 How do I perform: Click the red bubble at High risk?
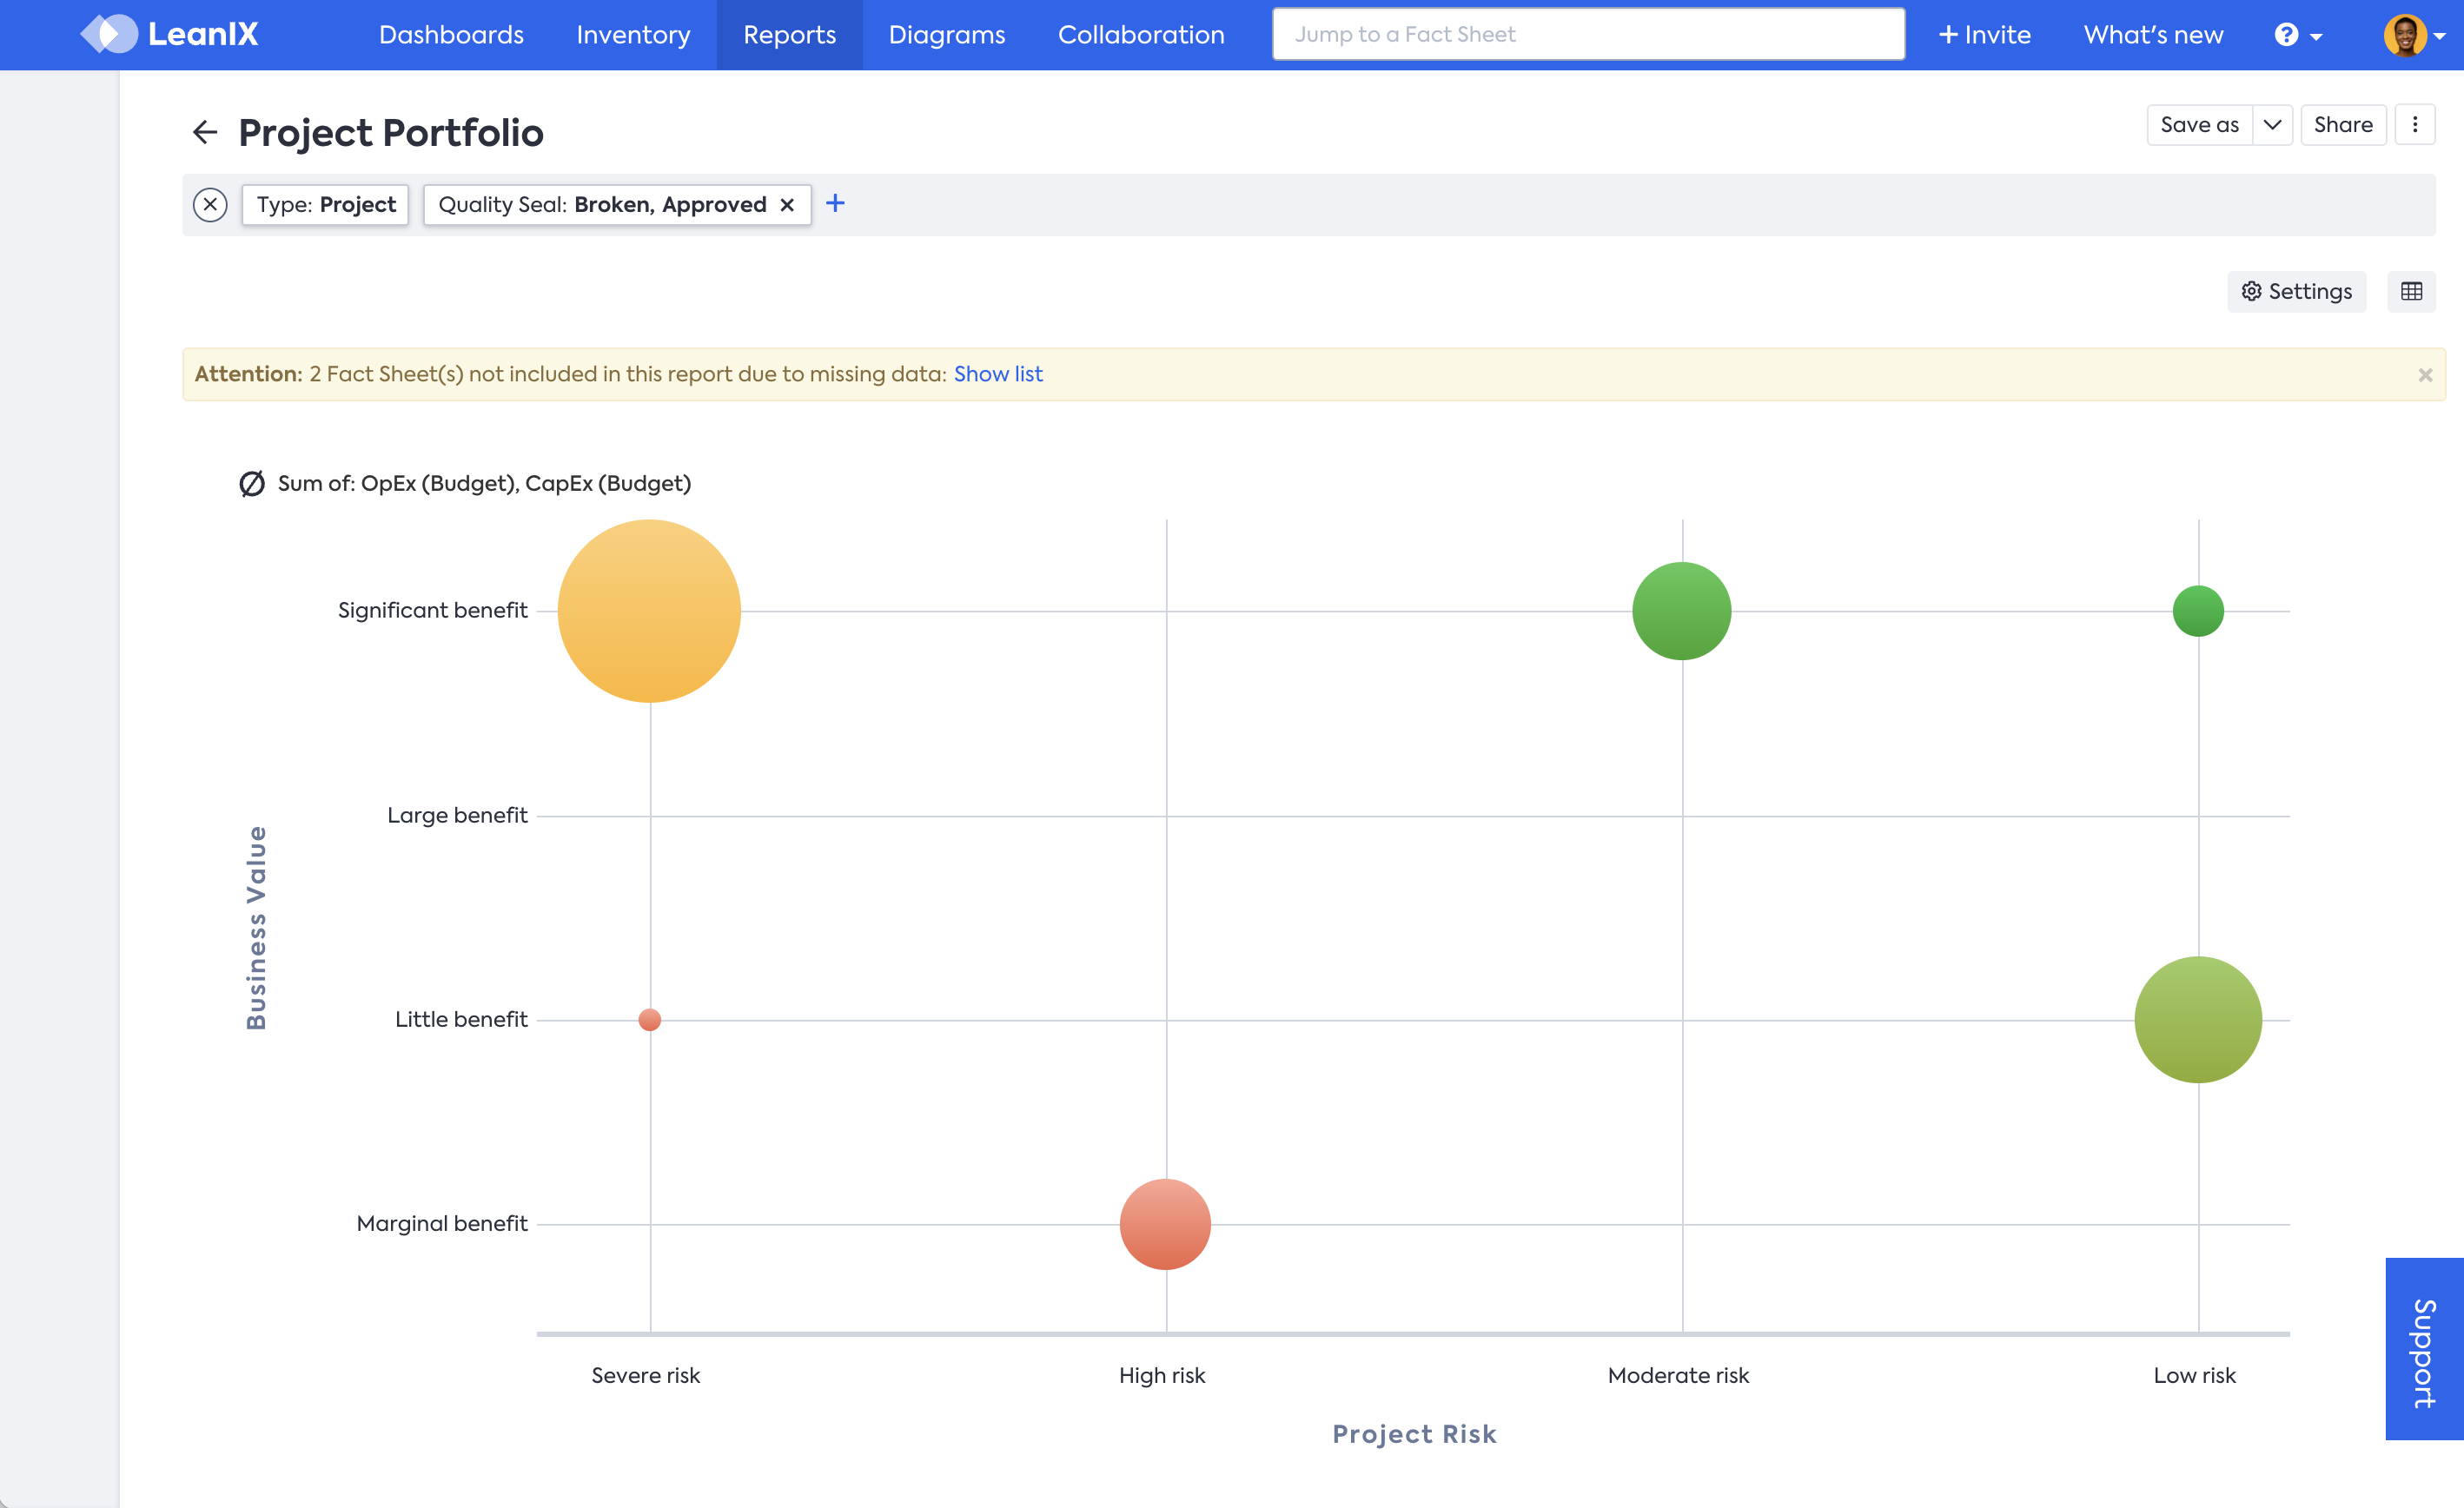click(1165, 1224)
